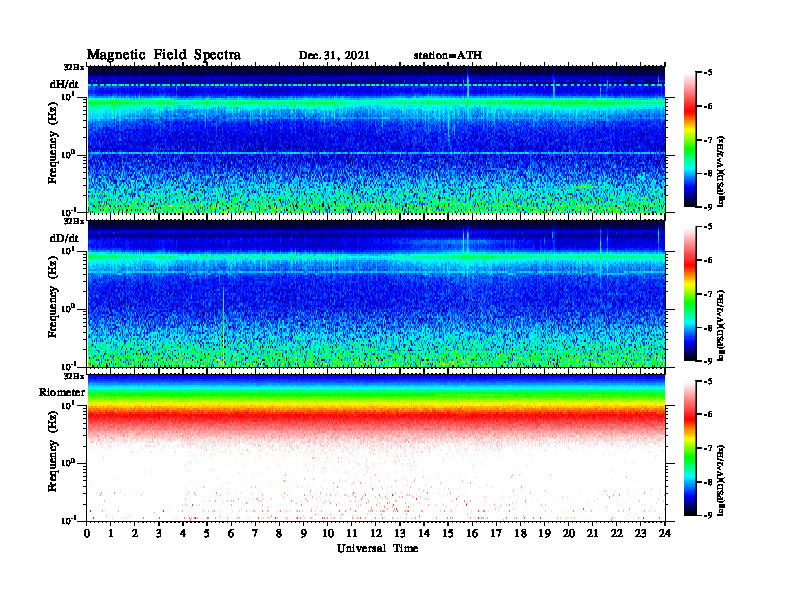Click the 10^1 frequency tick of Riometer panel

tap(68, 405)
